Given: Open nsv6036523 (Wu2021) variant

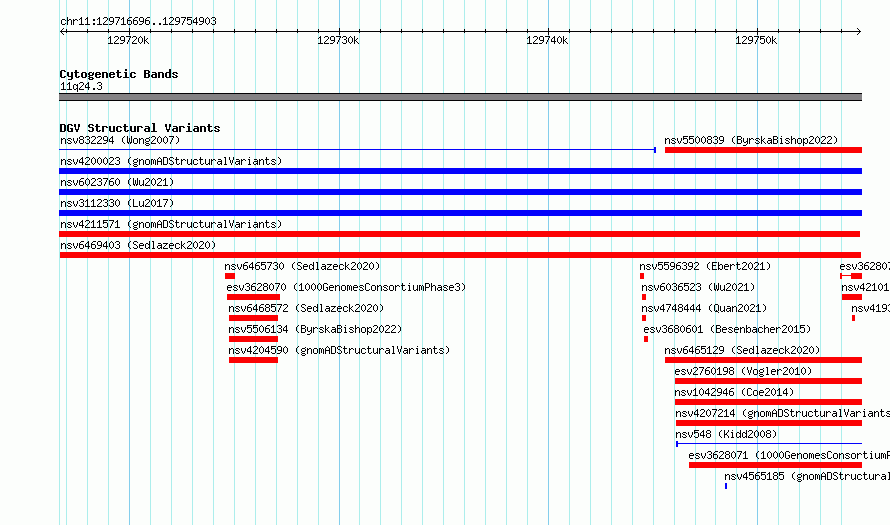Looking at the screenshot, I should (698, 287).
